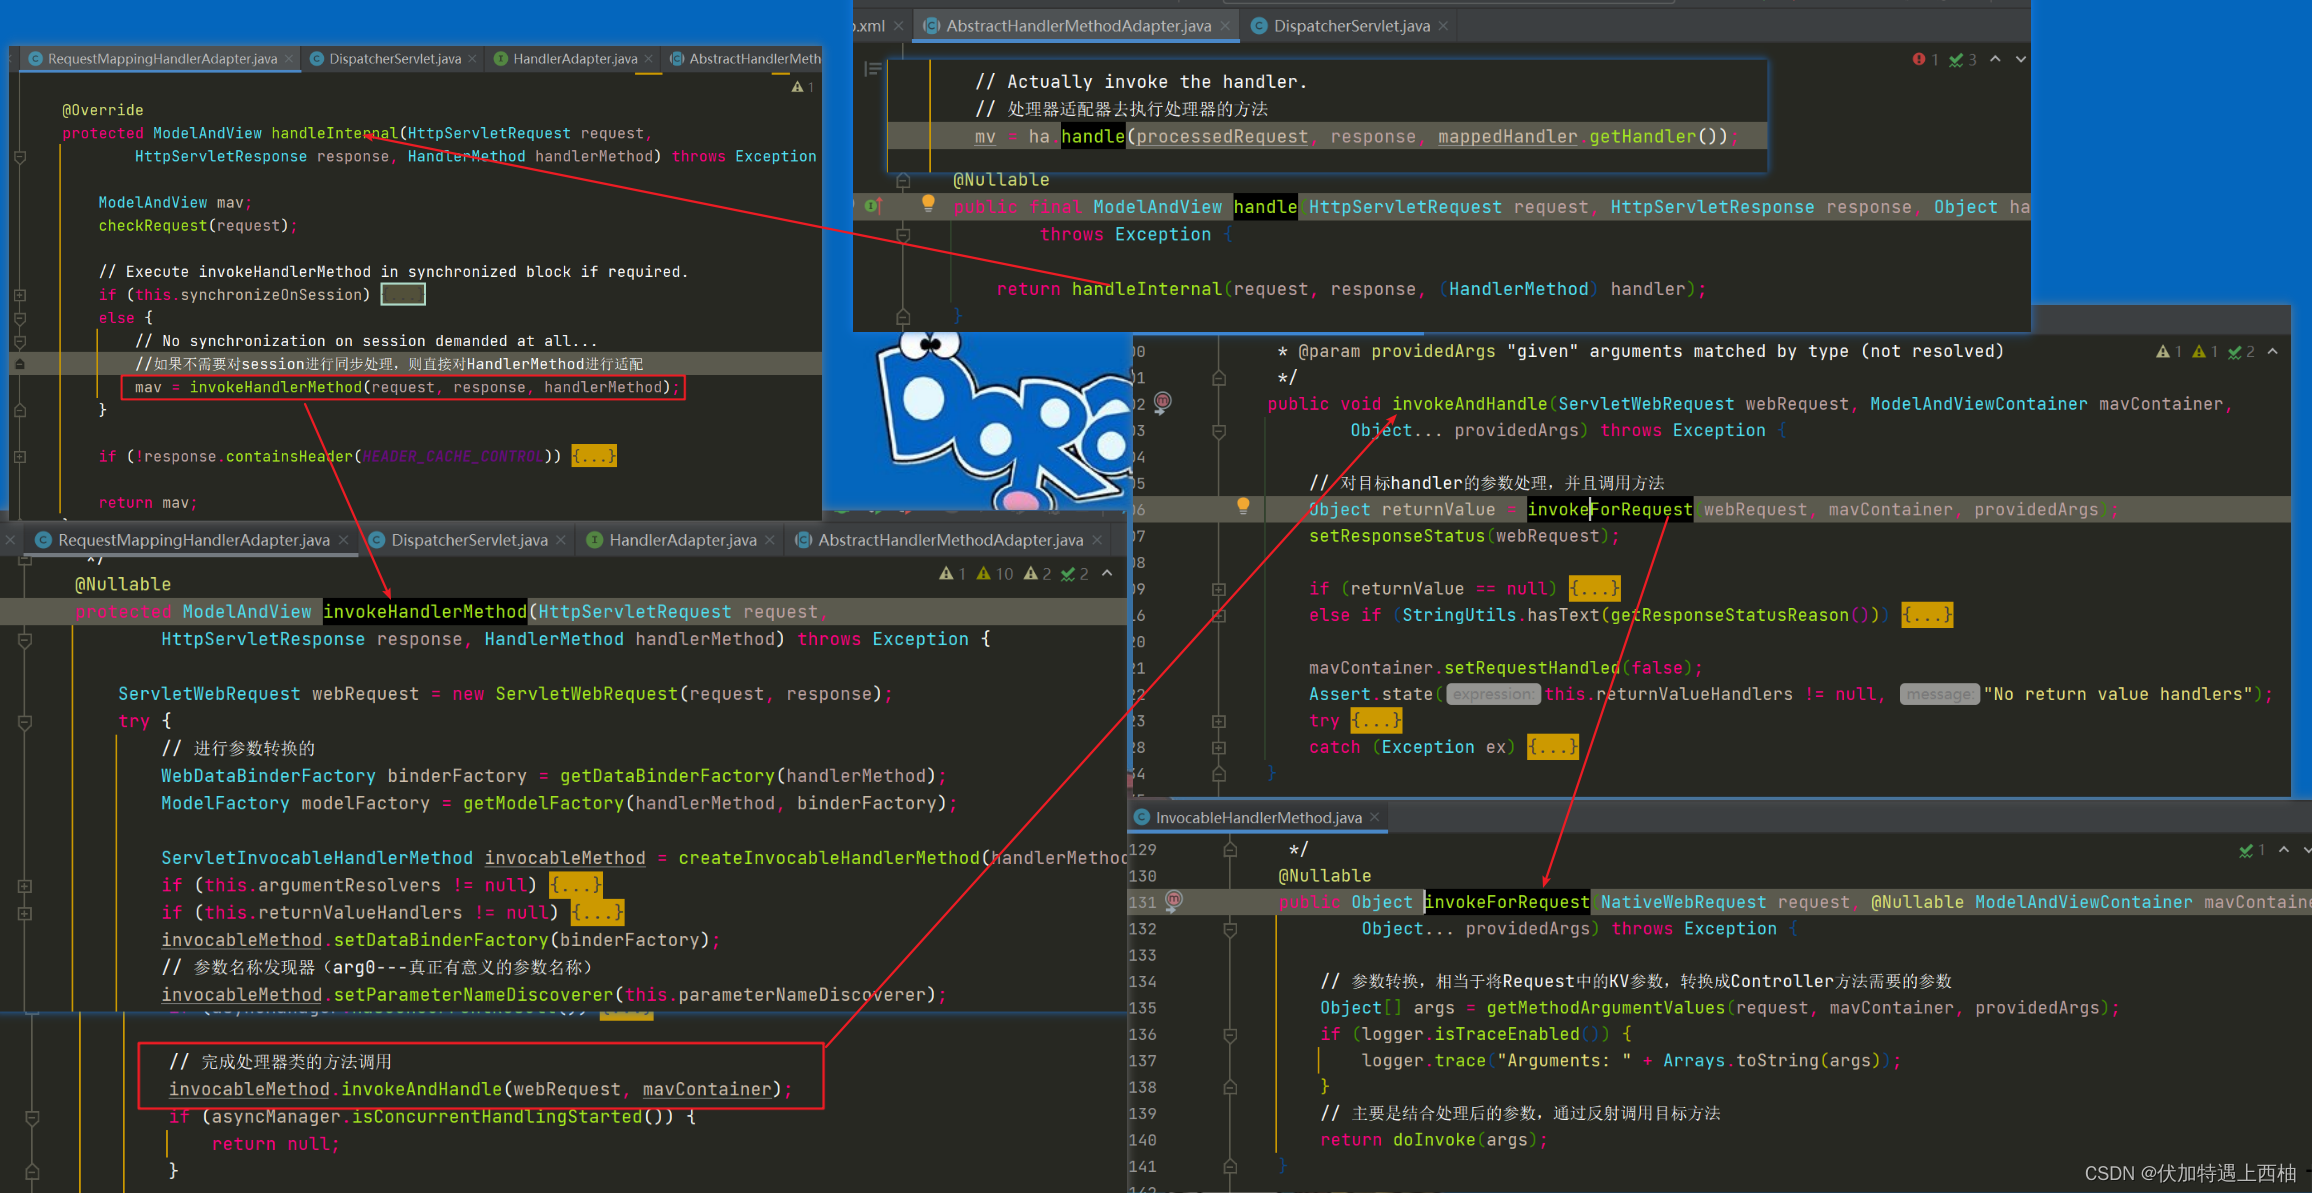2312x1193 pixels.
Task: Select the InvocableHandlerMethod.java tab
Action: click(1258, 817)
